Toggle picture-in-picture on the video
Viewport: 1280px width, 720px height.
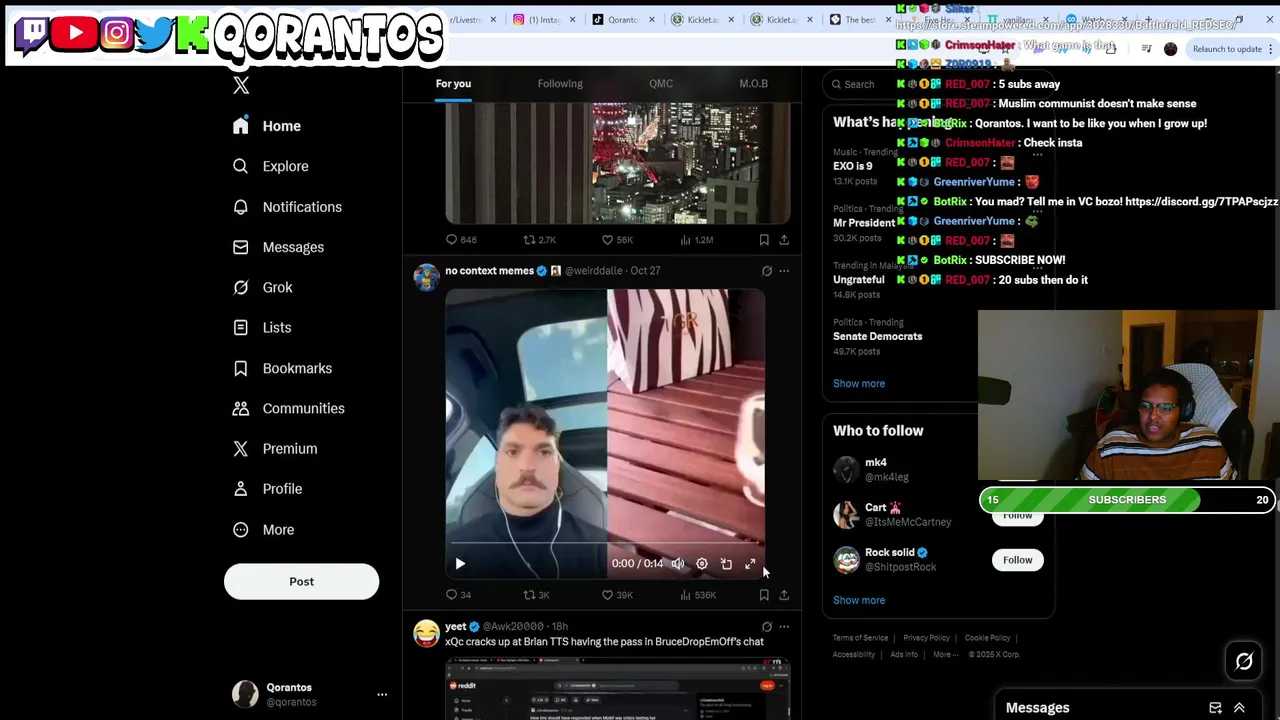click(x=726, y=564)
